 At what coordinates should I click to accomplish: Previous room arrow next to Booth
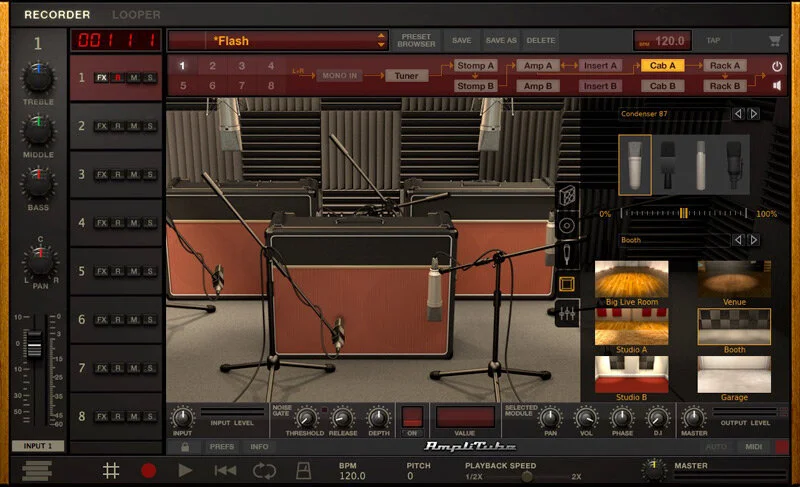tap(738, 240)
